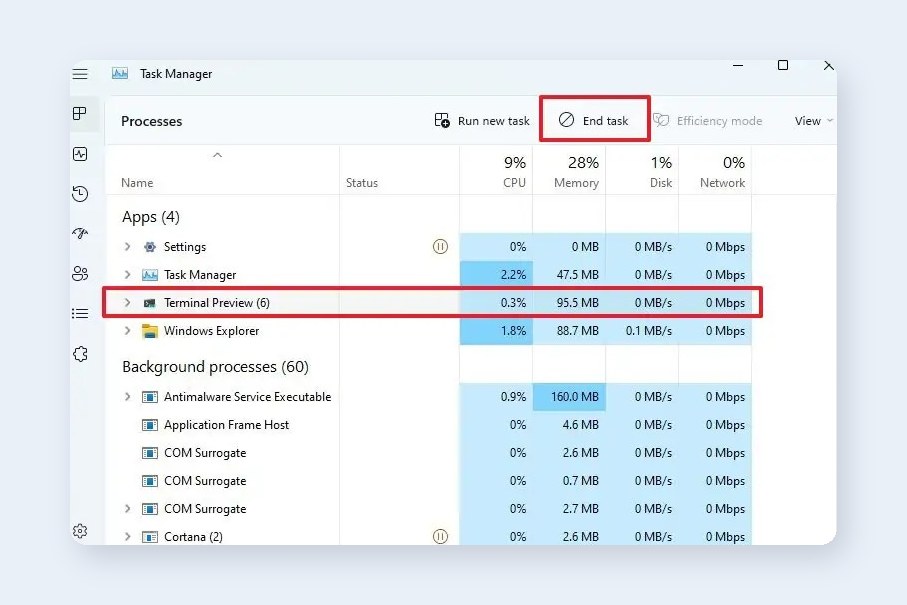Image resolution: width=907 pixels, height=605 pixels.
Task: Open Task Manager settings gear
Action: pyautogui.click(x=80, y=531)
